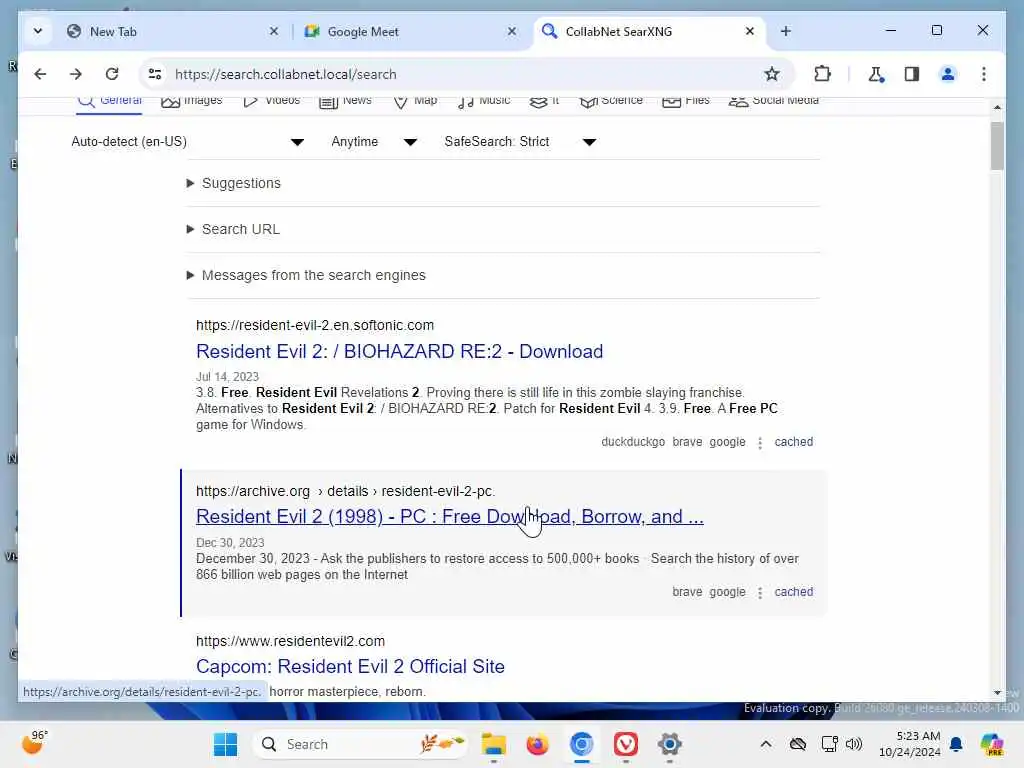Open site information icon in address bar
Viewport: 1024px width, 768px height.
(x=155, y=74)
